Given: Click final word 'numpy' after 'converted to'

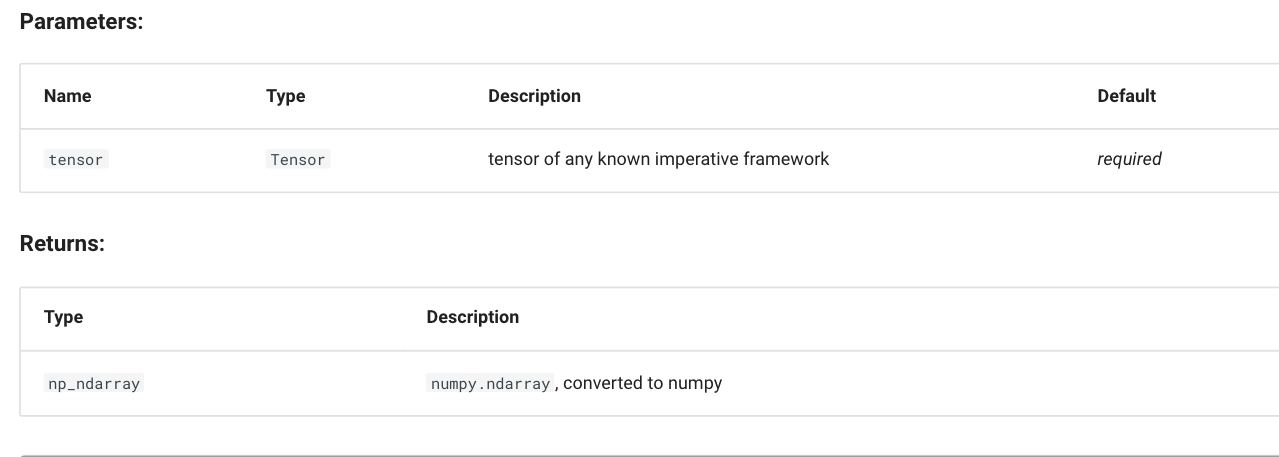Looking at the screenshot, I should point(695,383).
